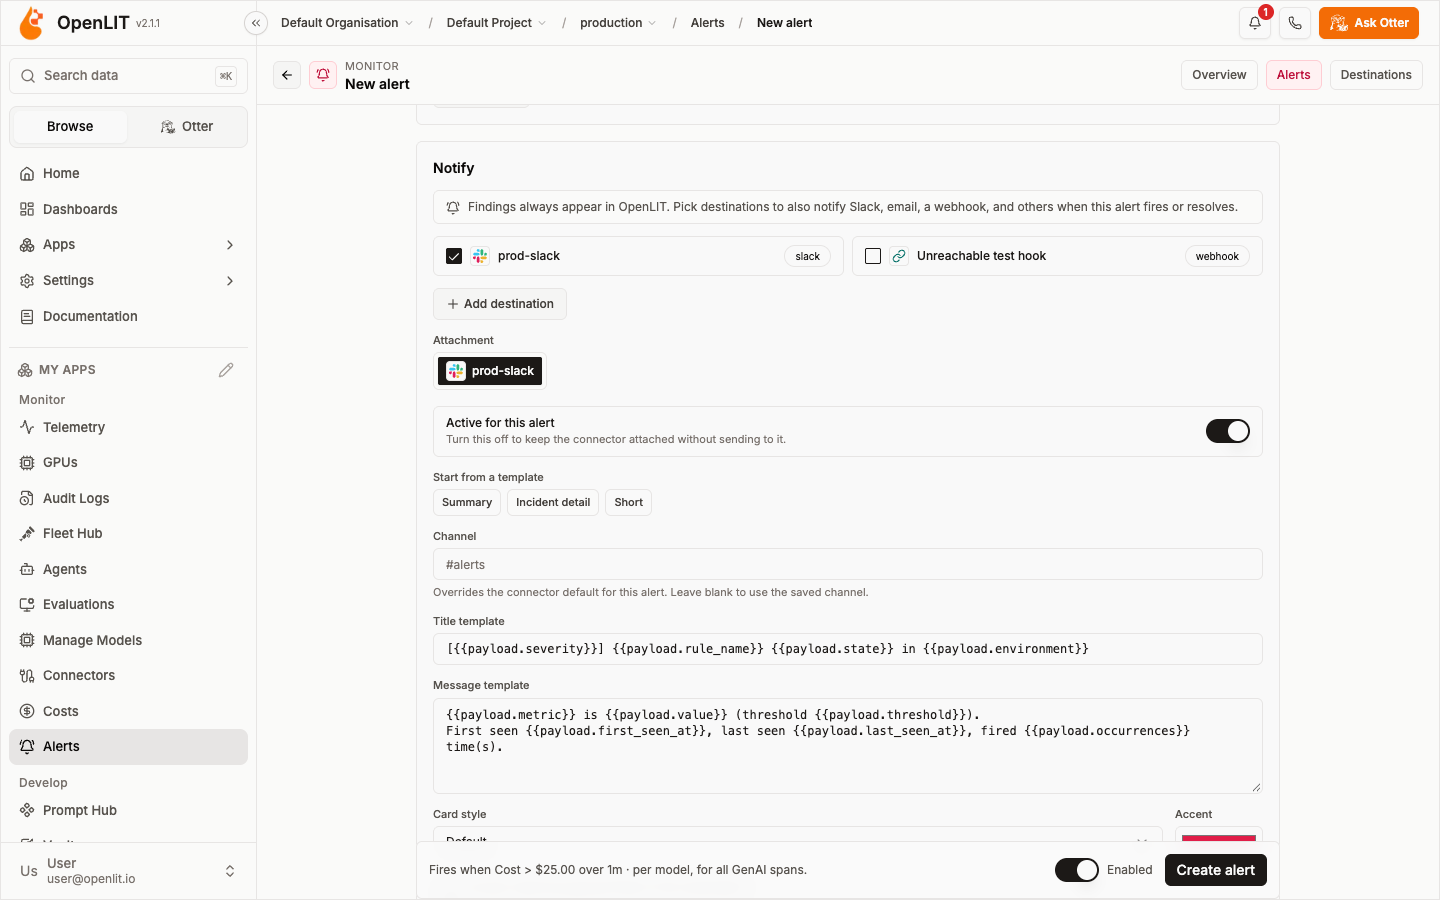Toggle the Enabled switch in the footer
Screen dimensions: 1440x900
pyautogui.click(x=1077, y=870)
